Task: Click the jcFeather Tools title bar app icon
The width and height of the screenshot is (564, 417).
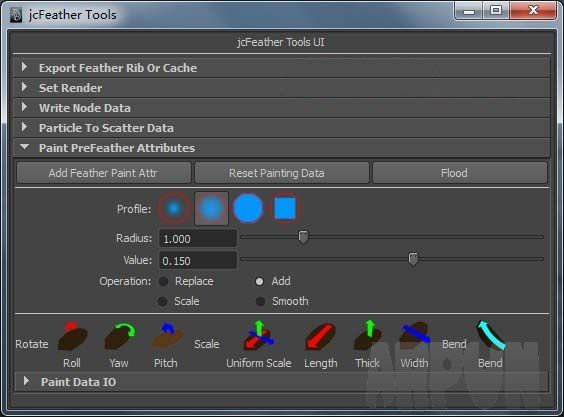Action: [x=16, y=15]
